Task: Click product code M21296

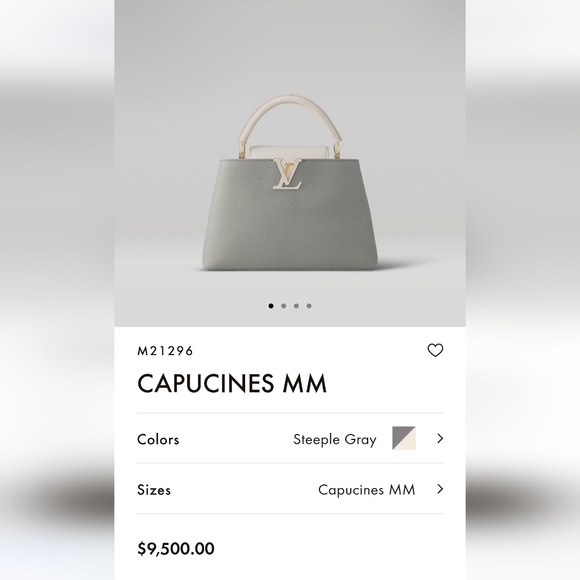Action: (x=165, y=351)
